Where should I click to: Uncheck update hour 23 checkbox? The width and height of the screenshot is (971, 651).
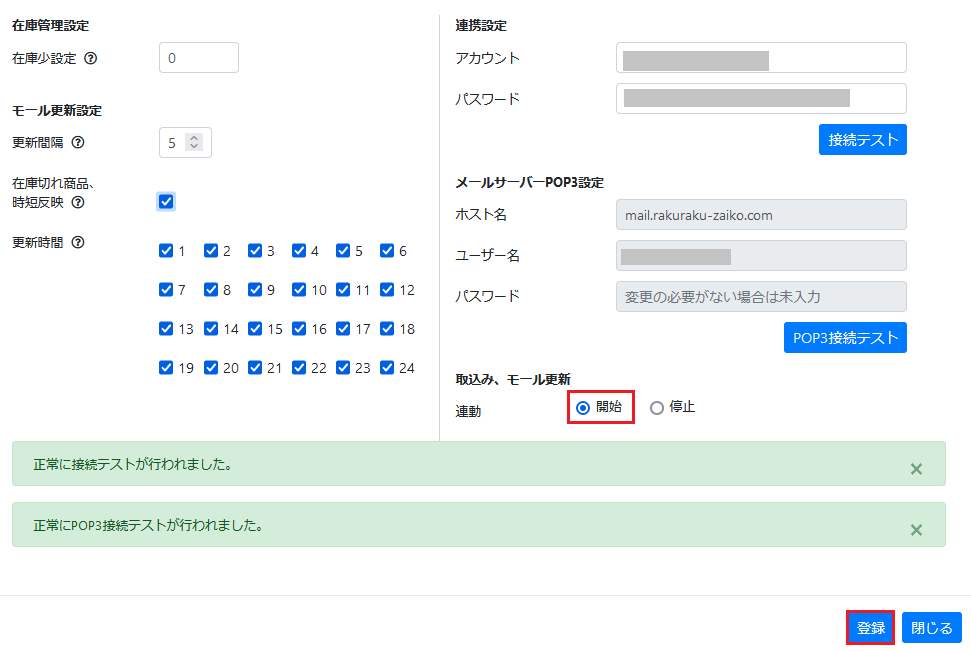pyautogui.click(x=342, y=367)
